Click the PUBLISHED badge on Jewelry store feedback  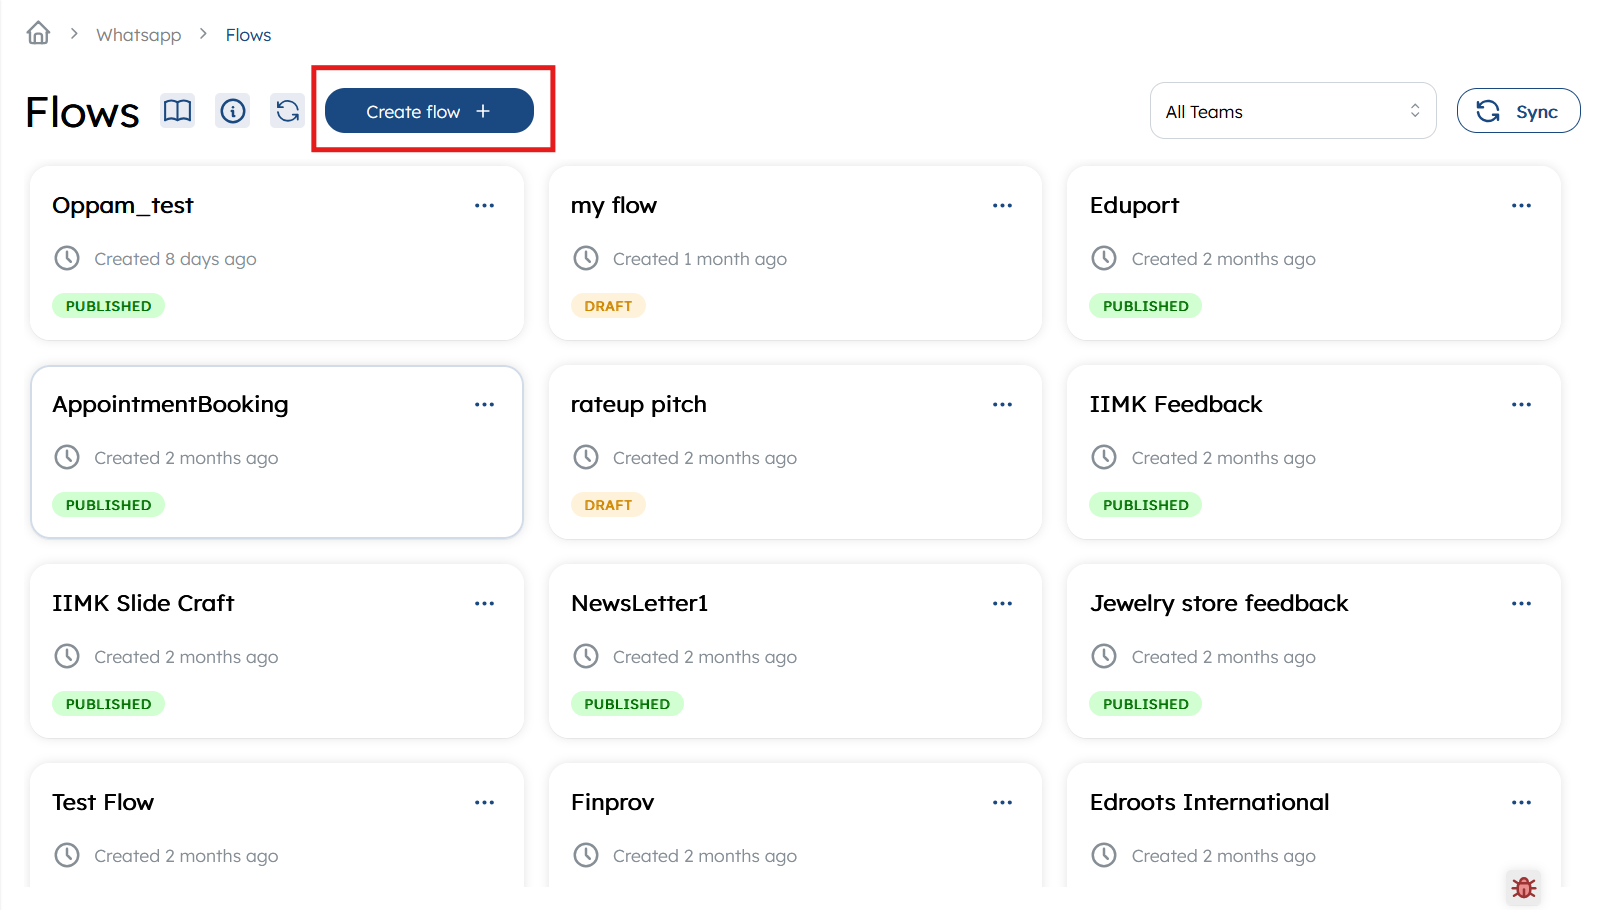[x=1146, y=704]
